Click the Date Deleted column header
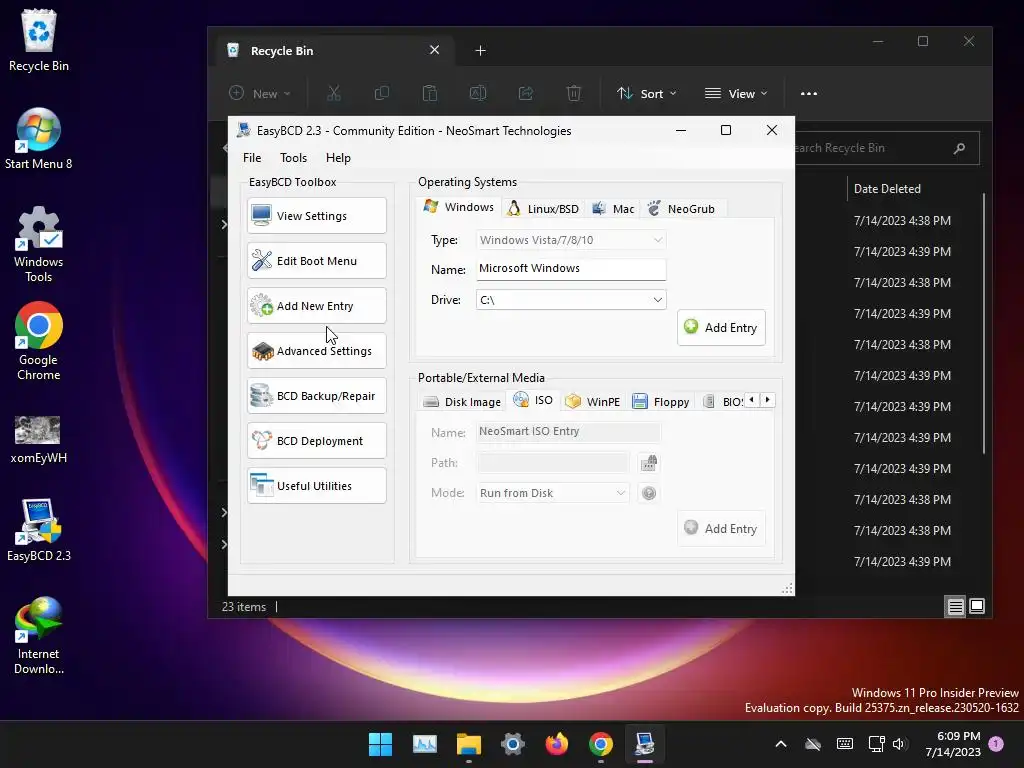The width and height of the screenshot is (1024, 768). (887, 189)
